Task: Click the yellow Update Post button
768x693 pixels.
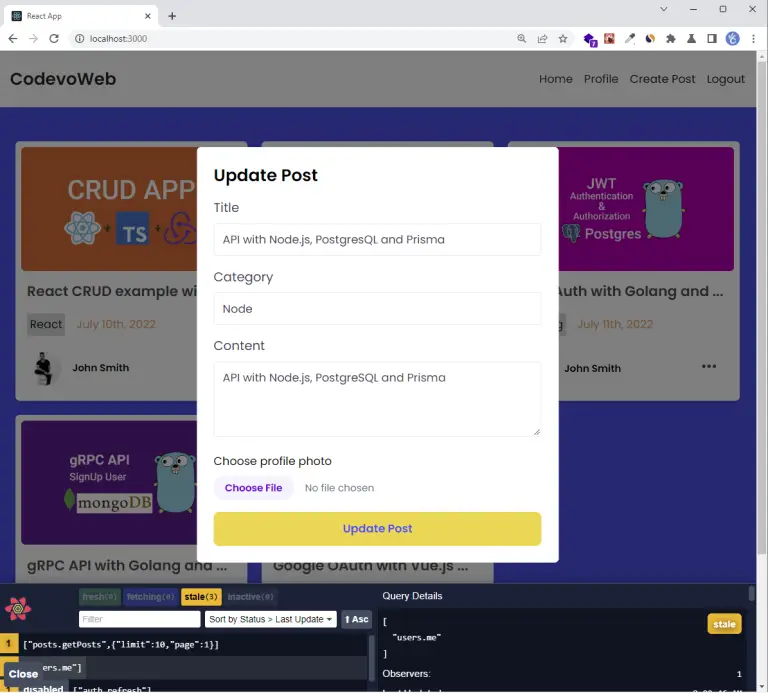Action: tap(377, 528)
